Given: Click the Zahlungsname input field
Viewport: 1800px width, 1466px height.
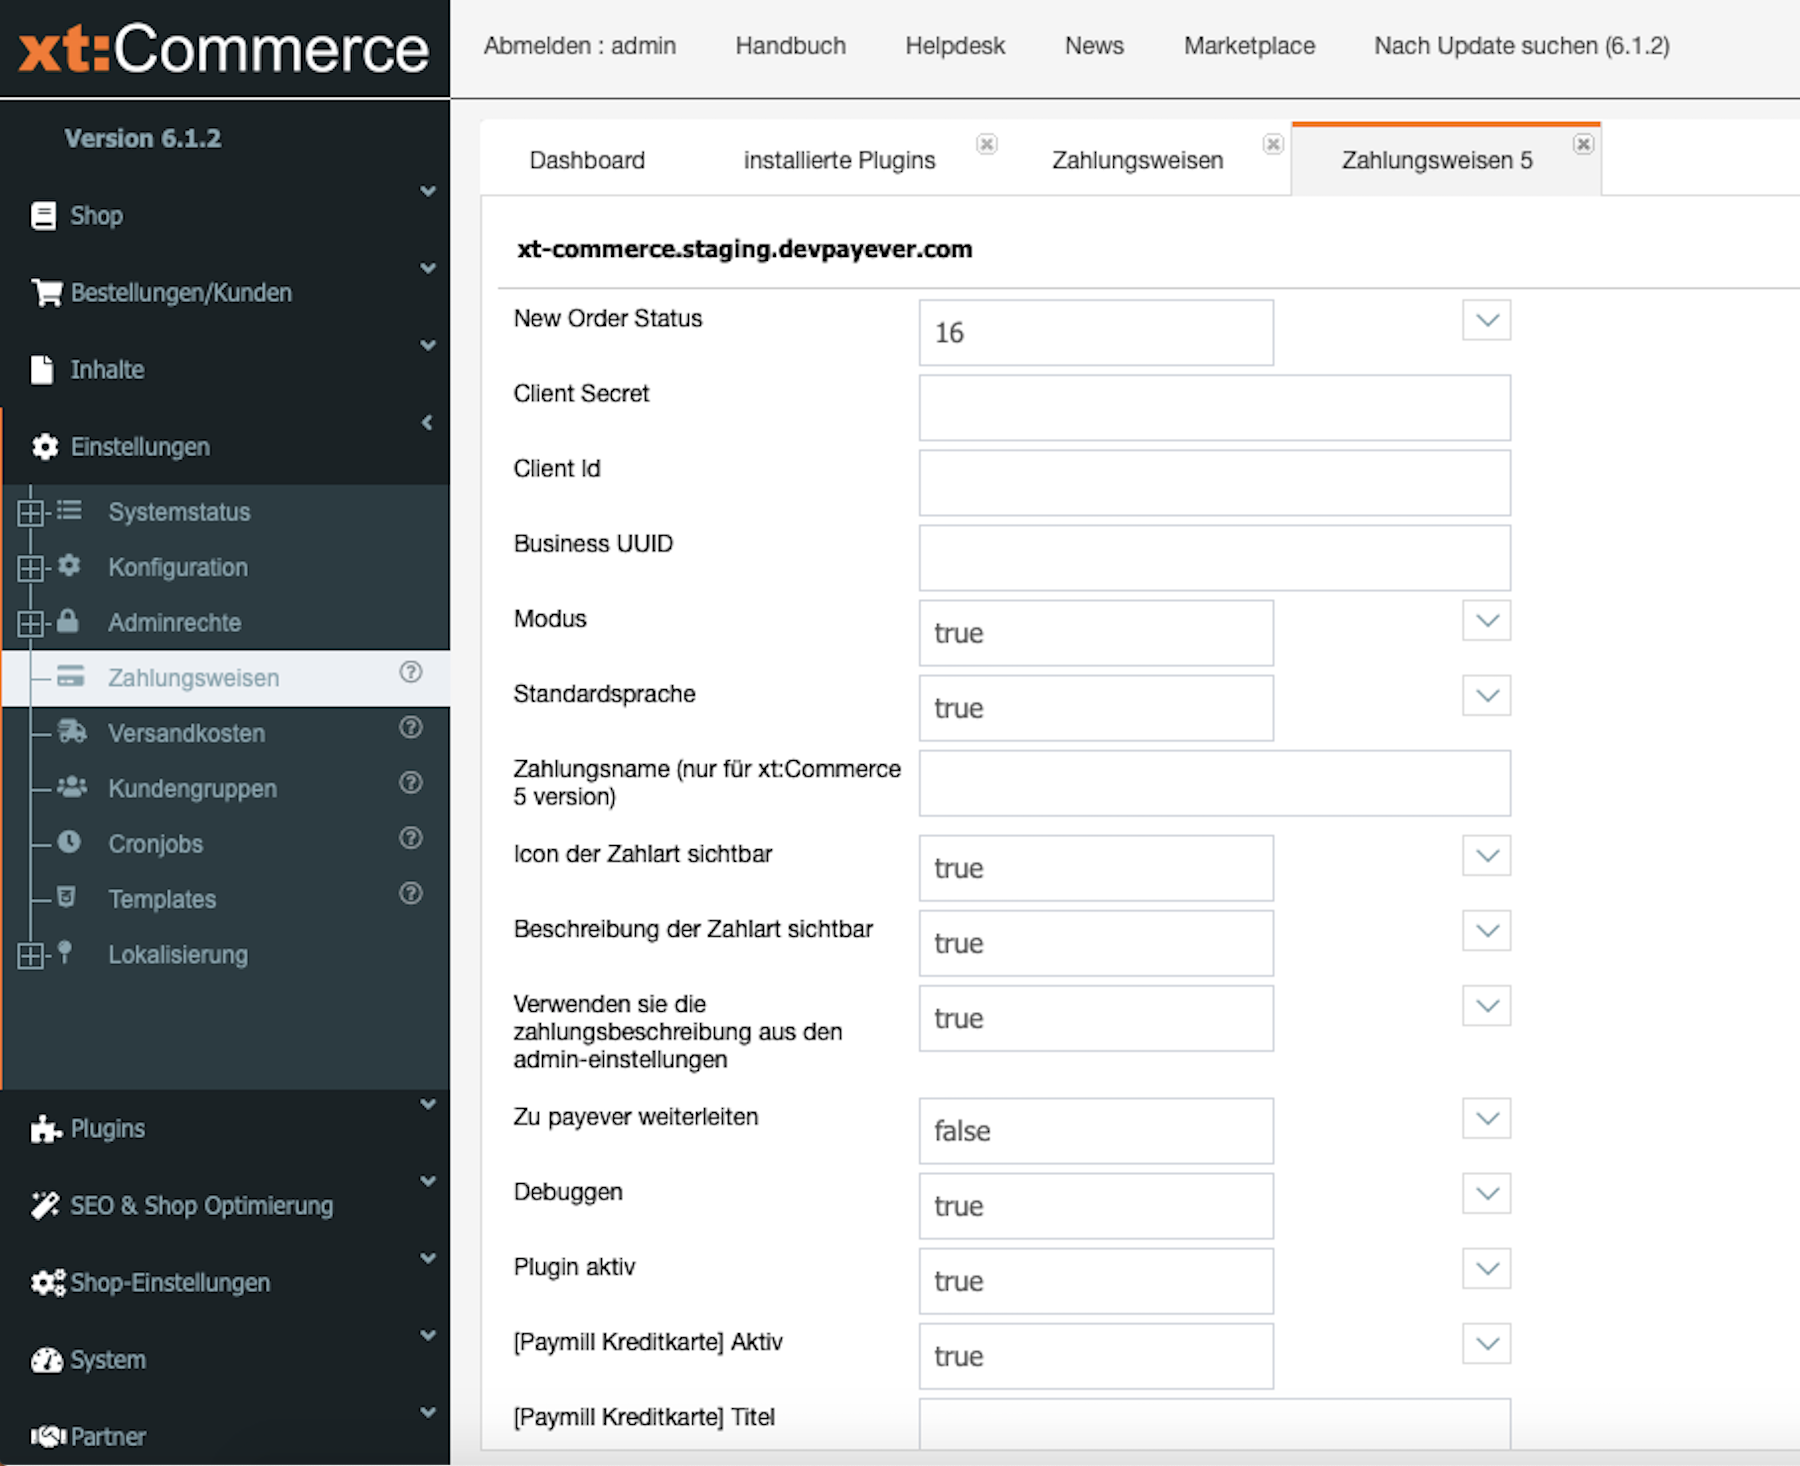Looking at the screenshot, I should 1214,783.
